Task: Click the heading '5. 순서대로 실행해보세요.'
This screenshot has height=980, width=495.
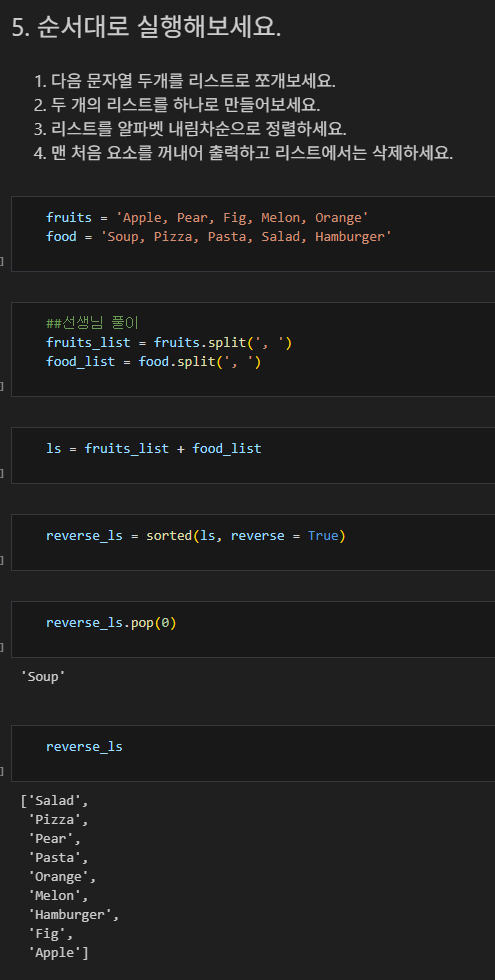Action: tap(146, 28)
